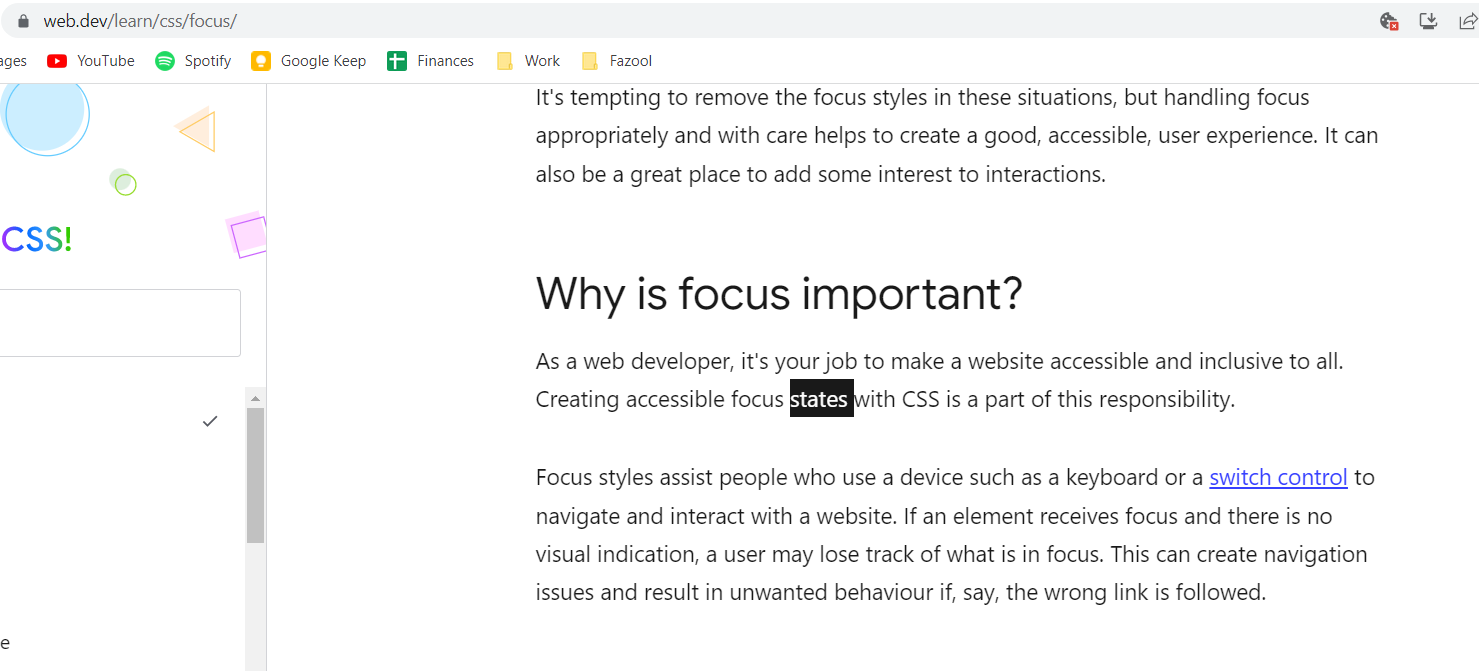This screenshot has width=1479, height=671.
Task: Select the URL in the address bar
Action: point(140,20)
